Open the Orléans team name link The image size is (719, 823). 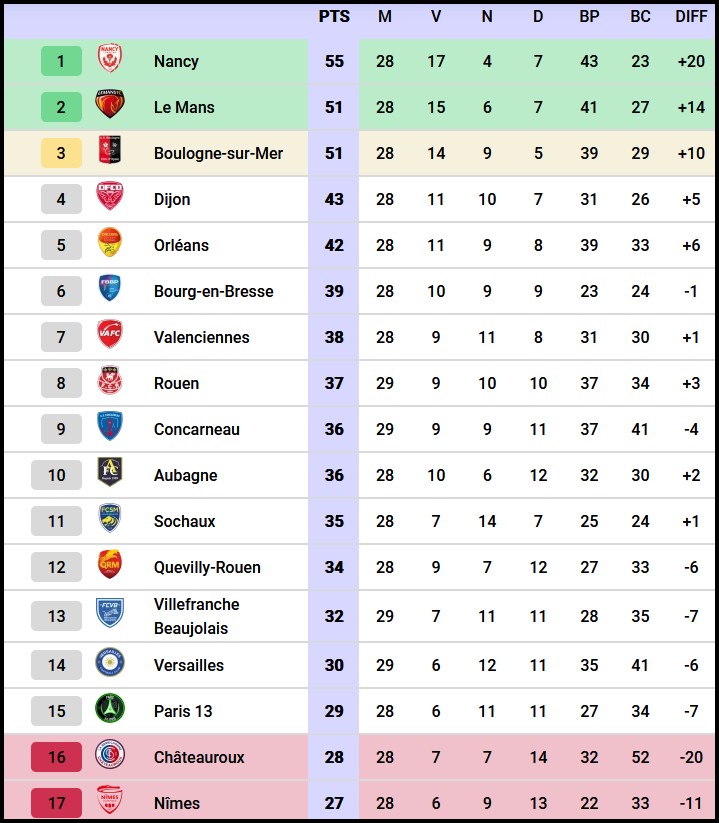tap(181, 245)
